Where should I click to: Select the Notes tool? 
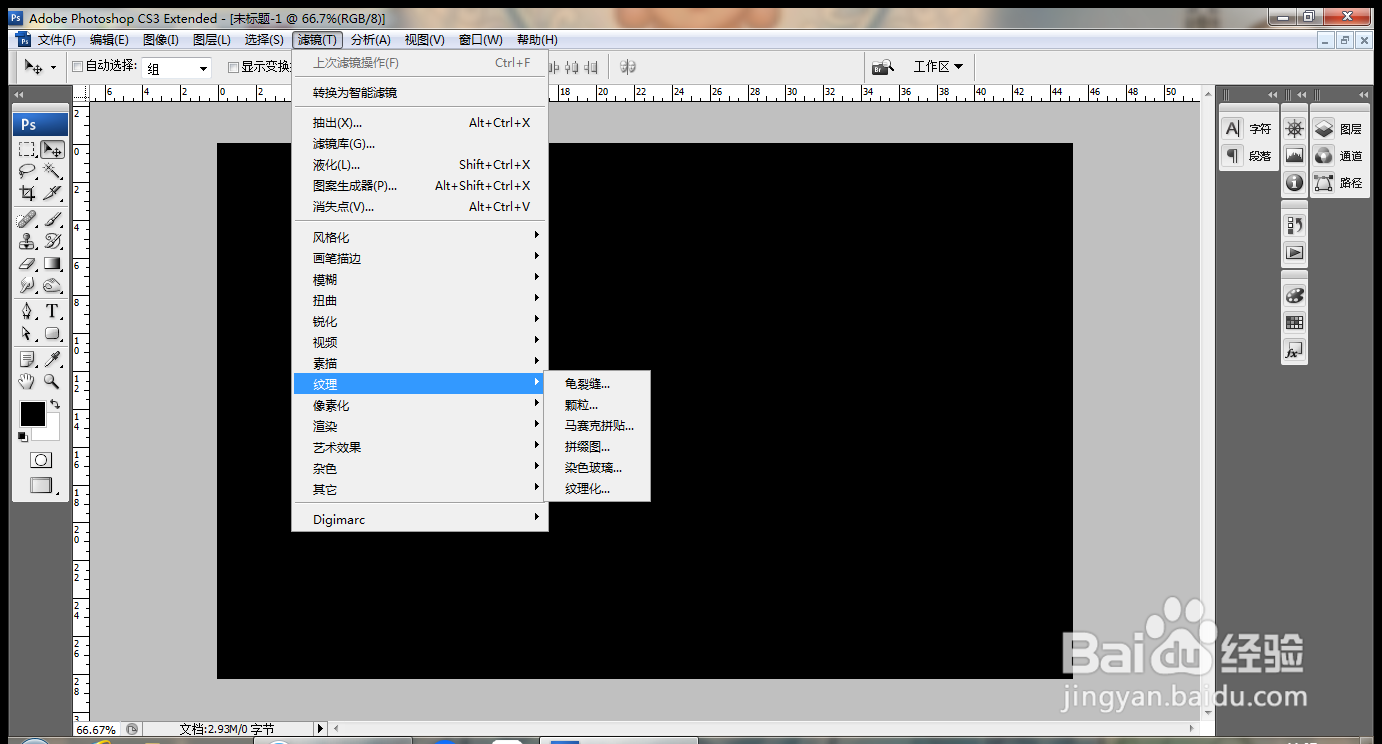coord(28,359)
